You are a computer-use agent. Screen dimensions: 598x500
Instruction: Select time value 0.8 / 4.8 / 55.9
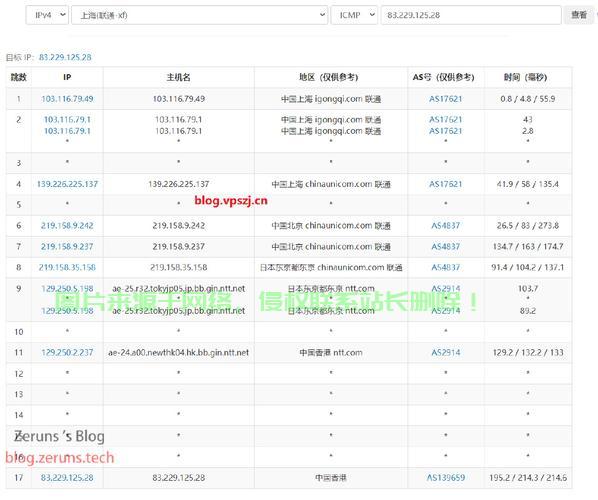pyautogui.click(x=528, y=99)
